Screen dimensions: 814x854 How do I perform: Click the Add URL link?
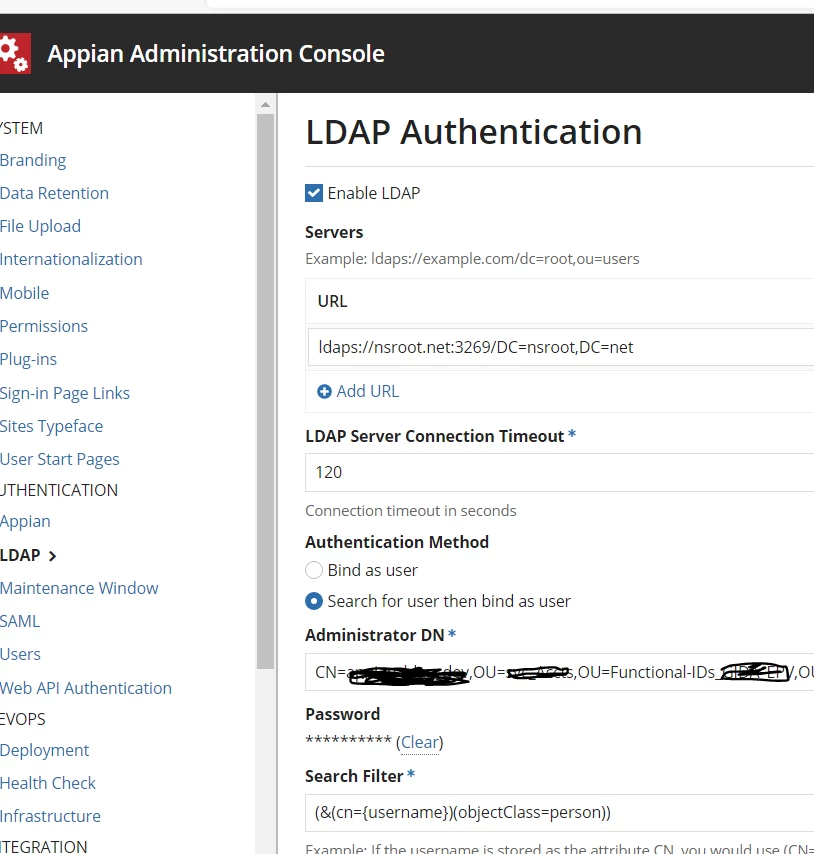[x=368, y=391]
